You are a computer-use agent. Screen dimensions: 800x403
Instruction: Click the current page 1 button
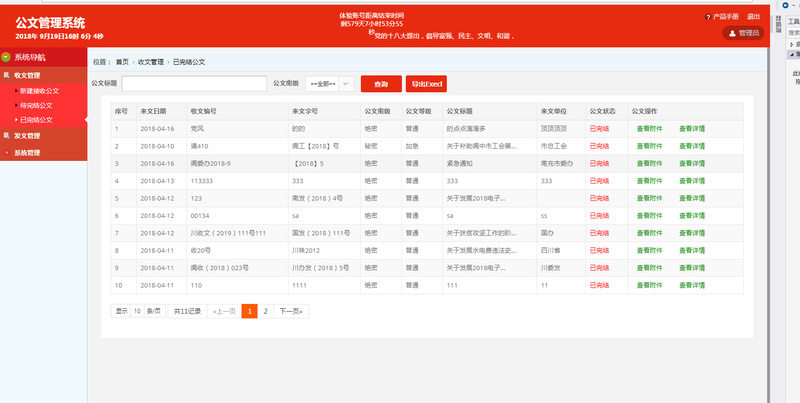249,311
